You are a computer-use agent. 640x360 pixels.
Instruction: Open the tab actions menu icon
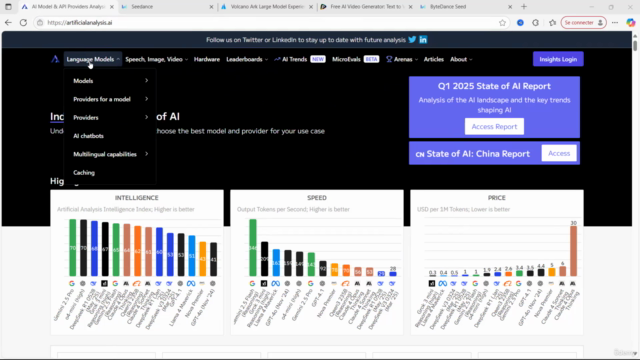pos(8,7)
